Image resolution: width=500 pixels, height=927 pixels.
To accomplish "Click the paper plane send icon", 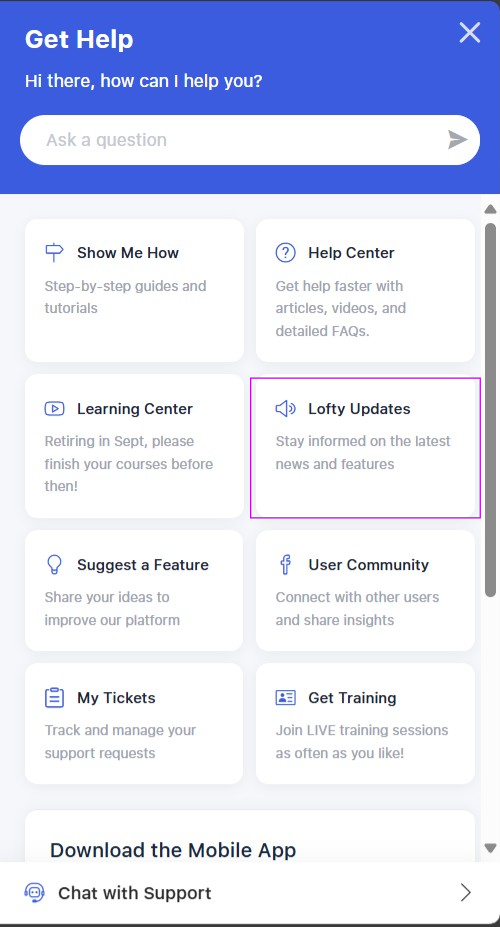I will 457,140.
